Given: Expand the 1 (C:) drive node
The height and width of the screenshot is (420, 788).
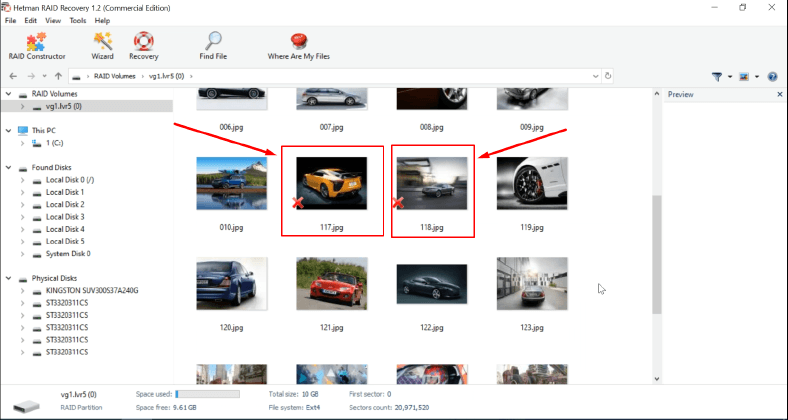Looking at the screenshot, I should point(22,143).
